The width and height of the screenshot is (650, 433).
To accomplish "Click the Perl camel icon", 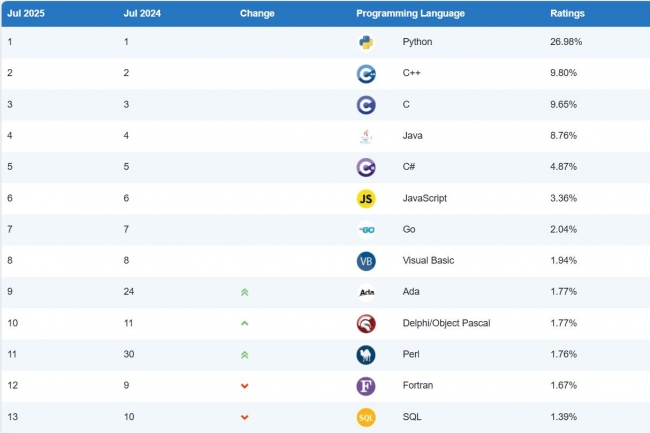I will point(366,355).
